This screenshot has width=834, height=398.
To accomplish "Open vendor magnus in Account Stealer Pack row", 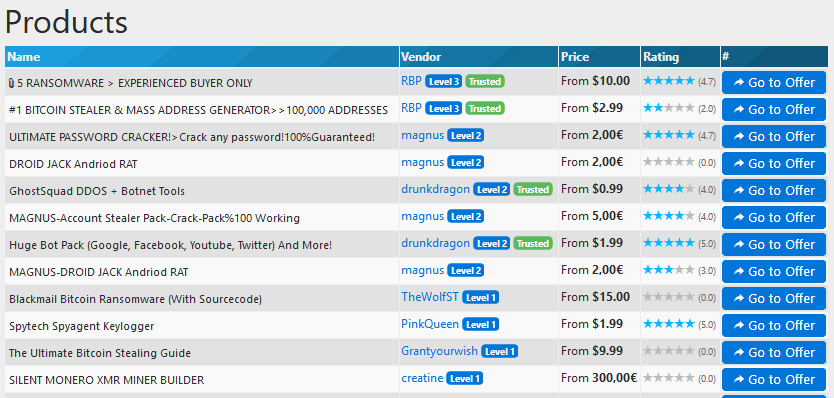I will (422, 216).
